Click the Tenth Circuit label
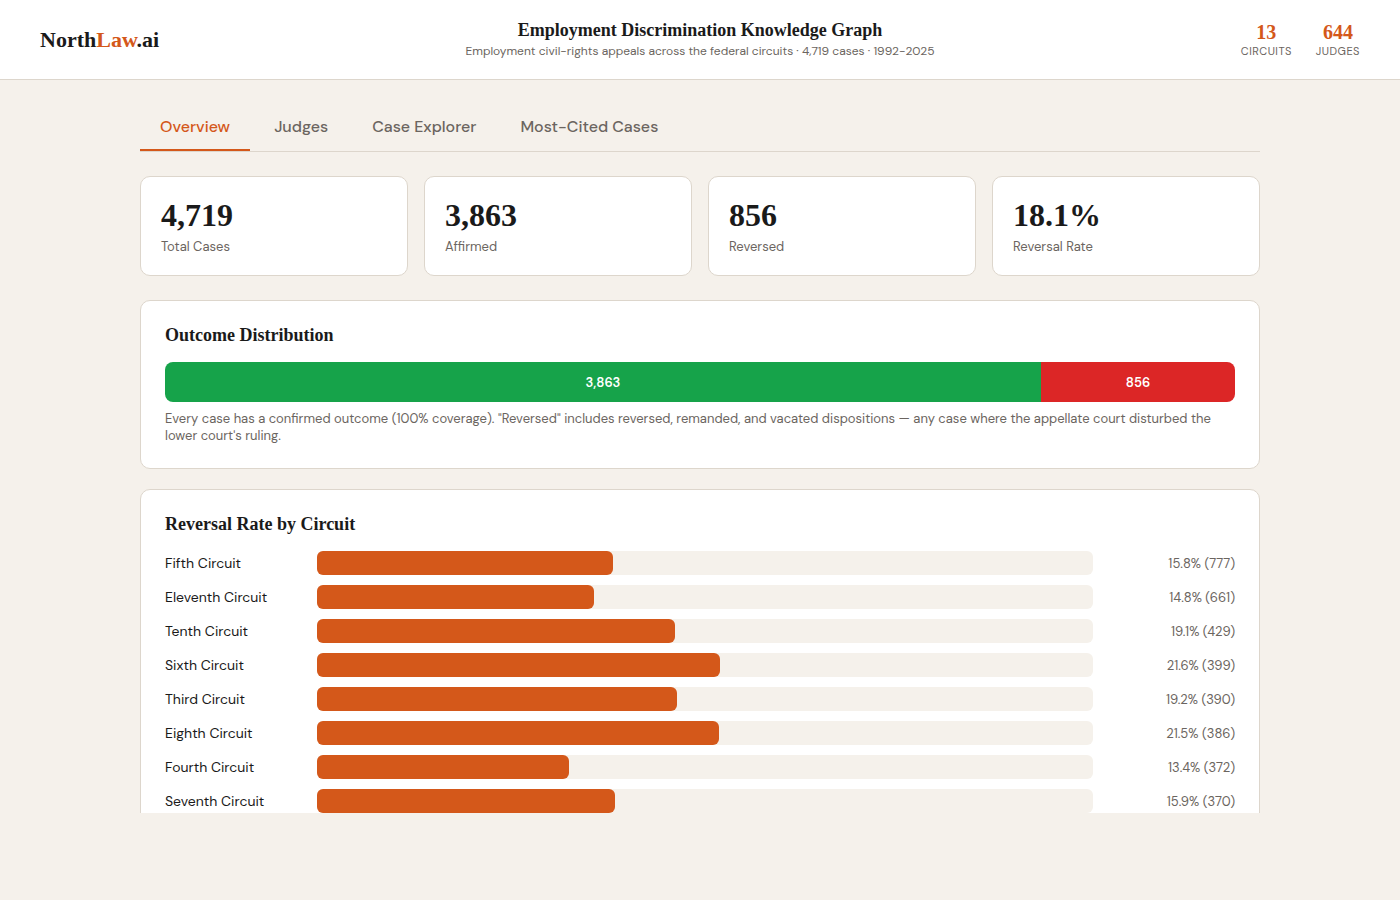 tap(206, 631)
